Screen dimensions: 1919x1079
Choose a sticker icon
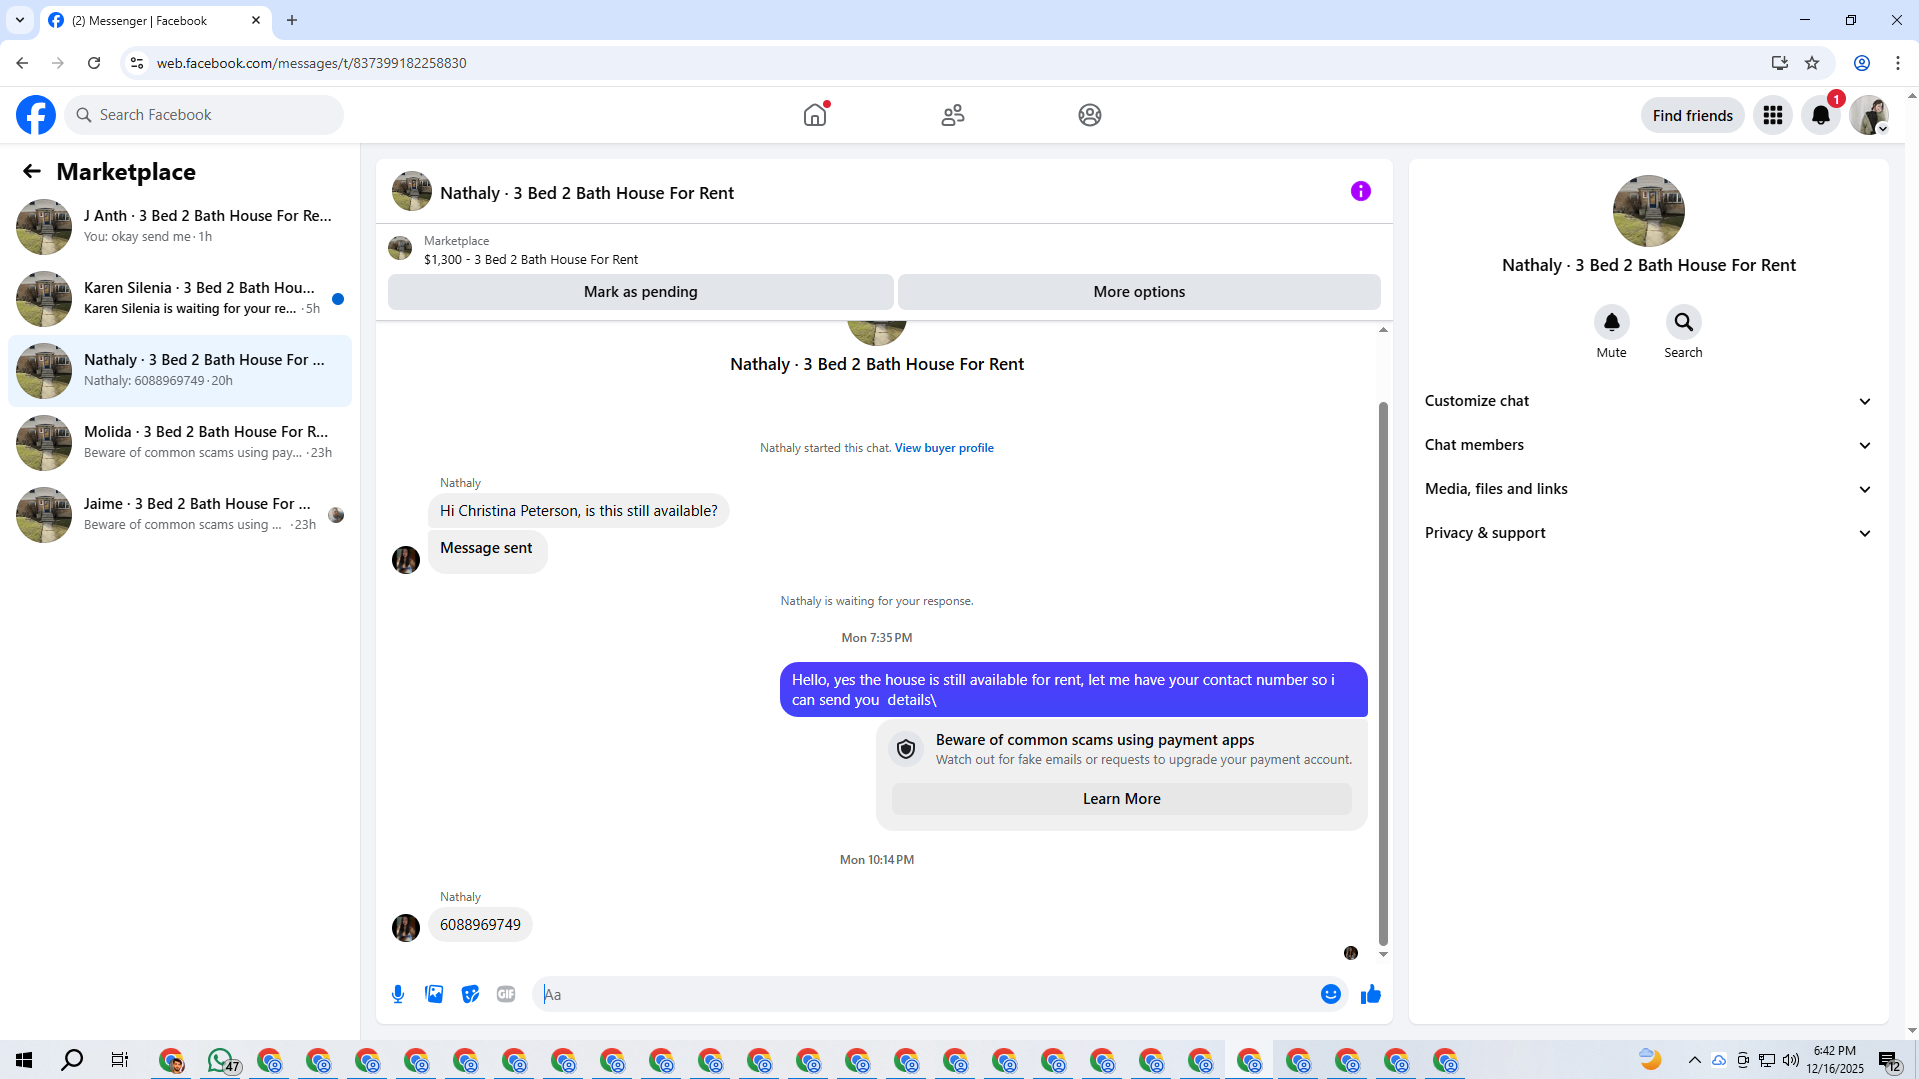[470, 994]
